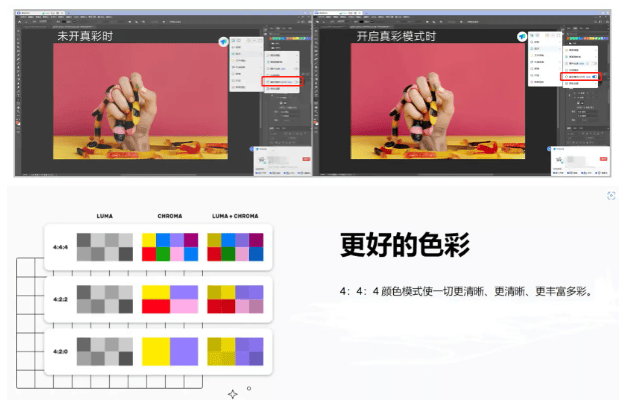Screen dimensions: 633x403
Task: Select the foreground color icon in left Photoshop toolbar
Action: 16,124
